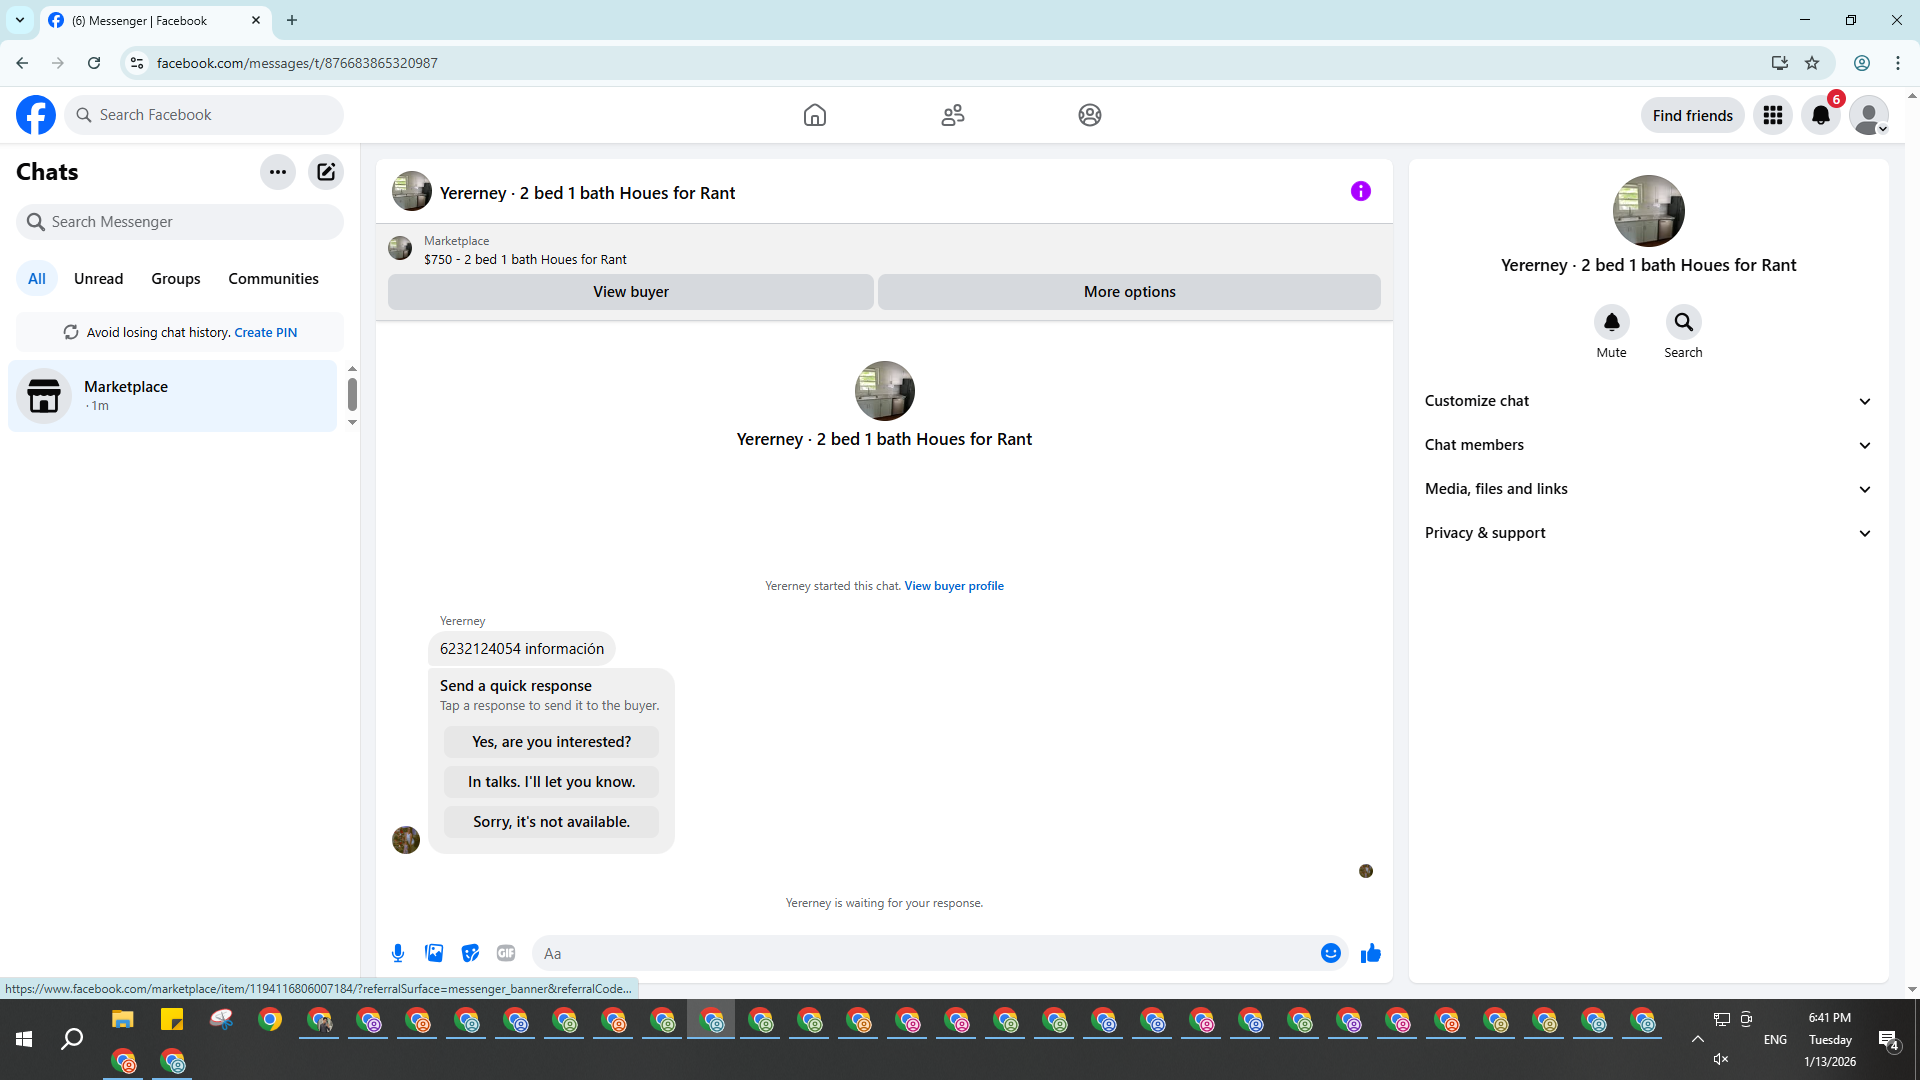Click the Search Messenger input field
Screen dimensions: 1920x1080
tap(190, 222)
